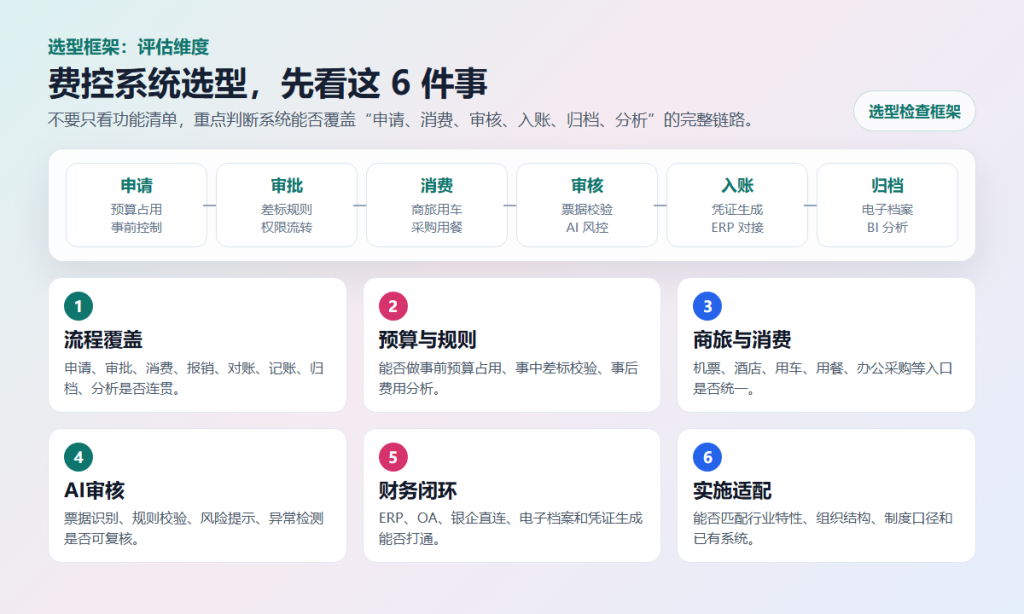The width and height of the screenshot is (1024, 614).
Task: Open the 归档 step card
Action: (888, 205)
